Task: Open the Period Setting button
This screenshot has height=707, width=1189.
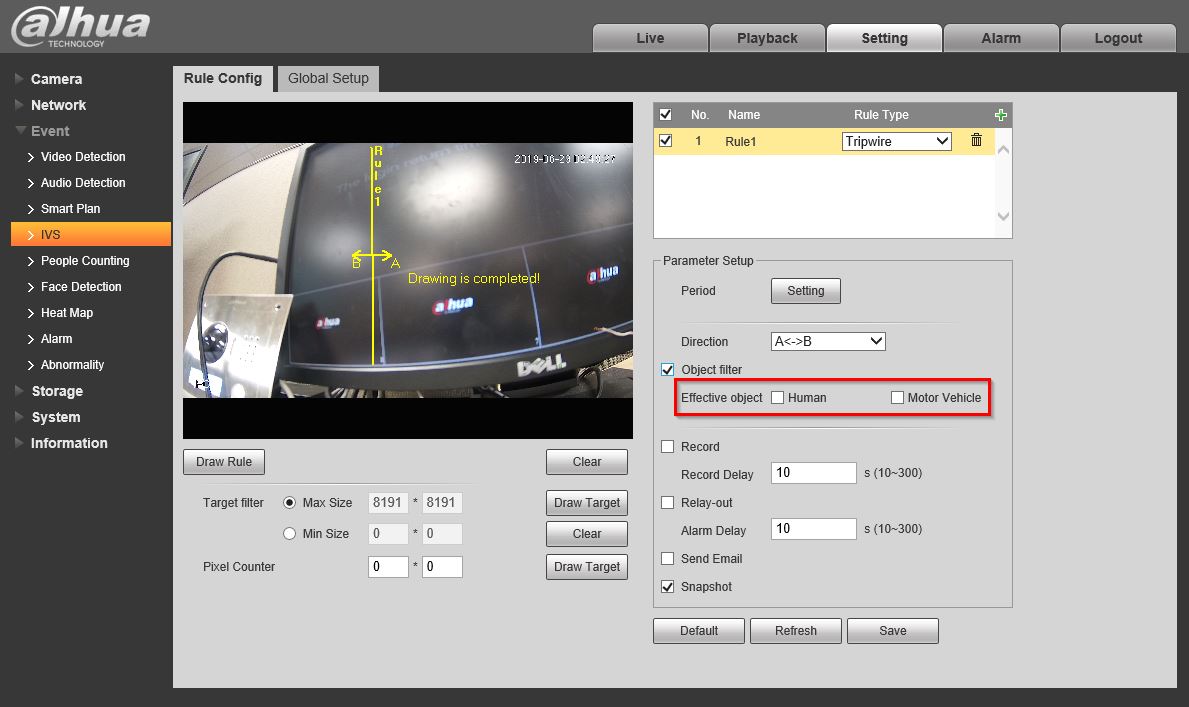Action: 805,291
